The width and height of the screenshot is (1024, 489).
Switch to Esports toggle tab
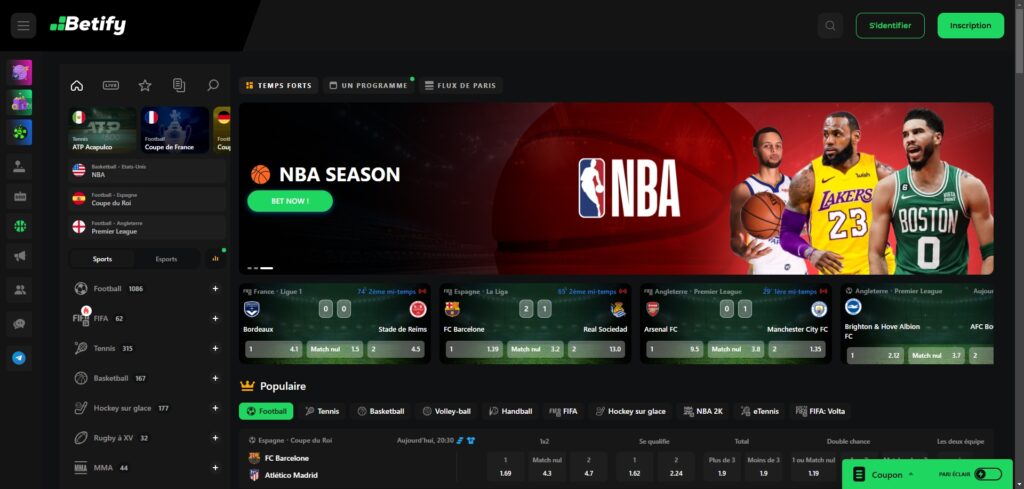(167, 259)
